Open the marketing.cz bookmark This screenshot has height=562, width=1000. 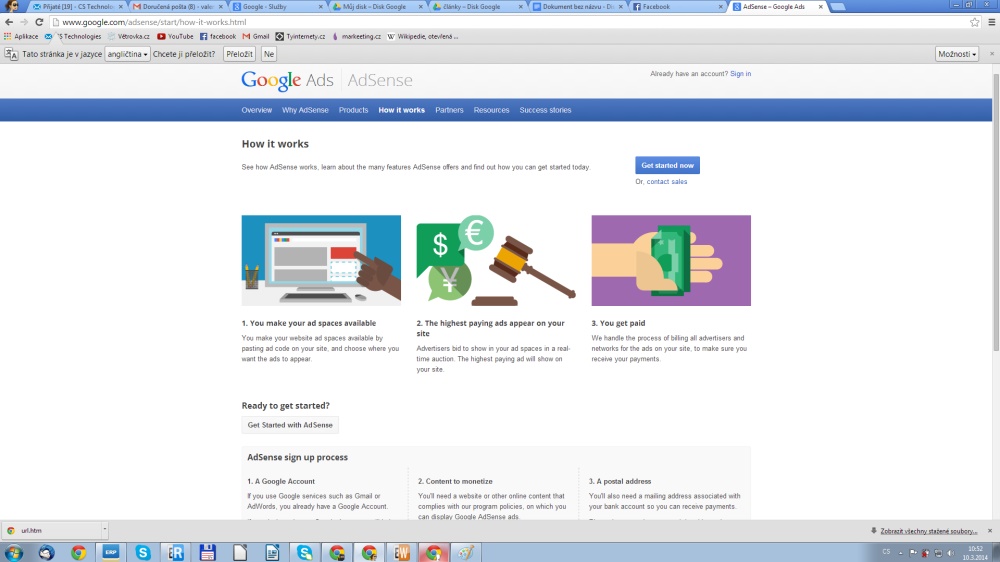(x=356, y=36)
